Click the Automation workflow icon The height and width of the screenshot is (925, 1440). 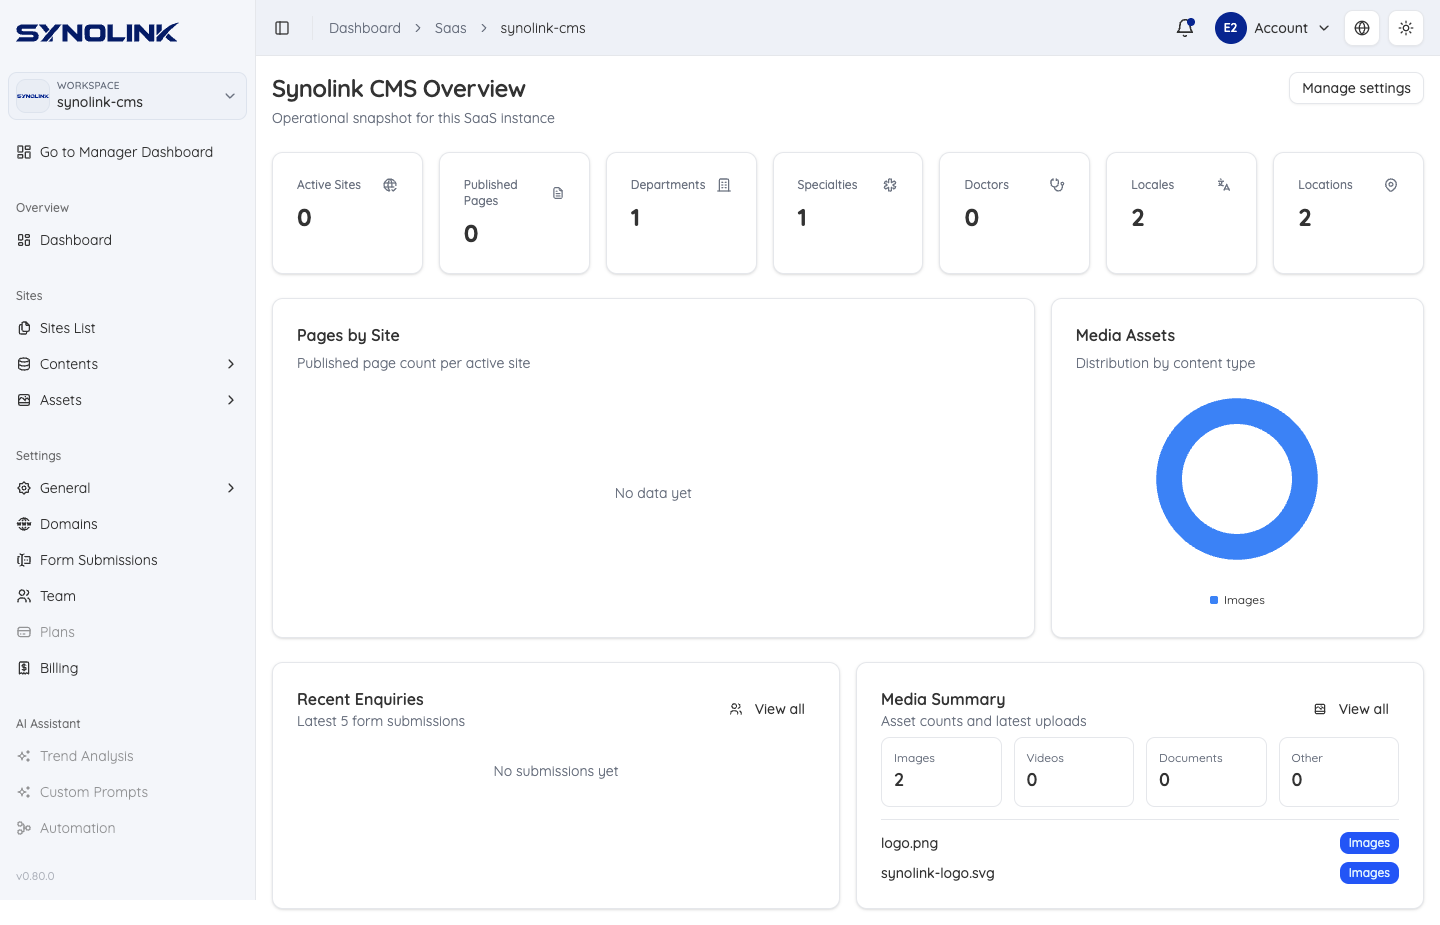[x=24, y=828]
